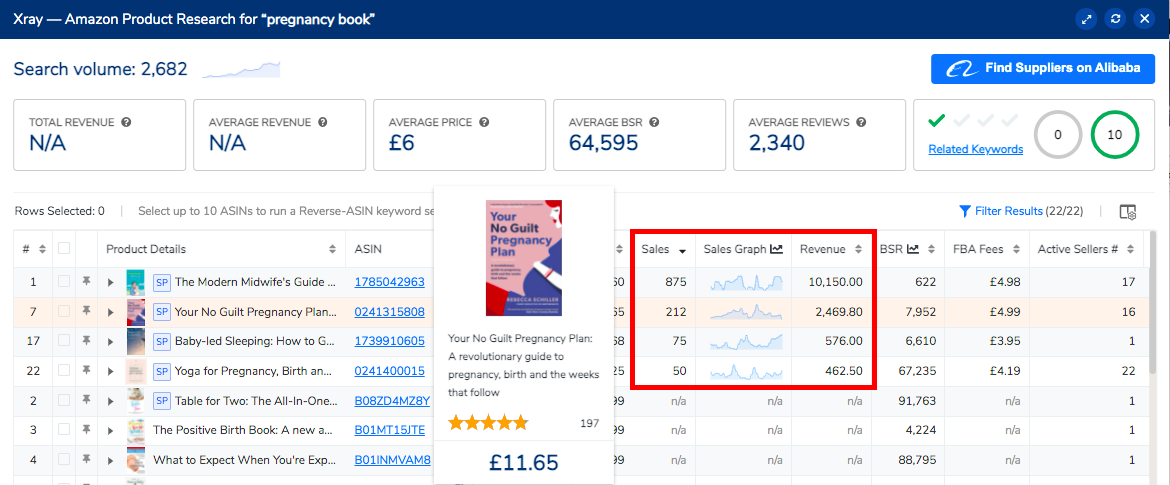
Task: Click SP badge on Yoga for Pregnancy
Action: click(161, 371)
